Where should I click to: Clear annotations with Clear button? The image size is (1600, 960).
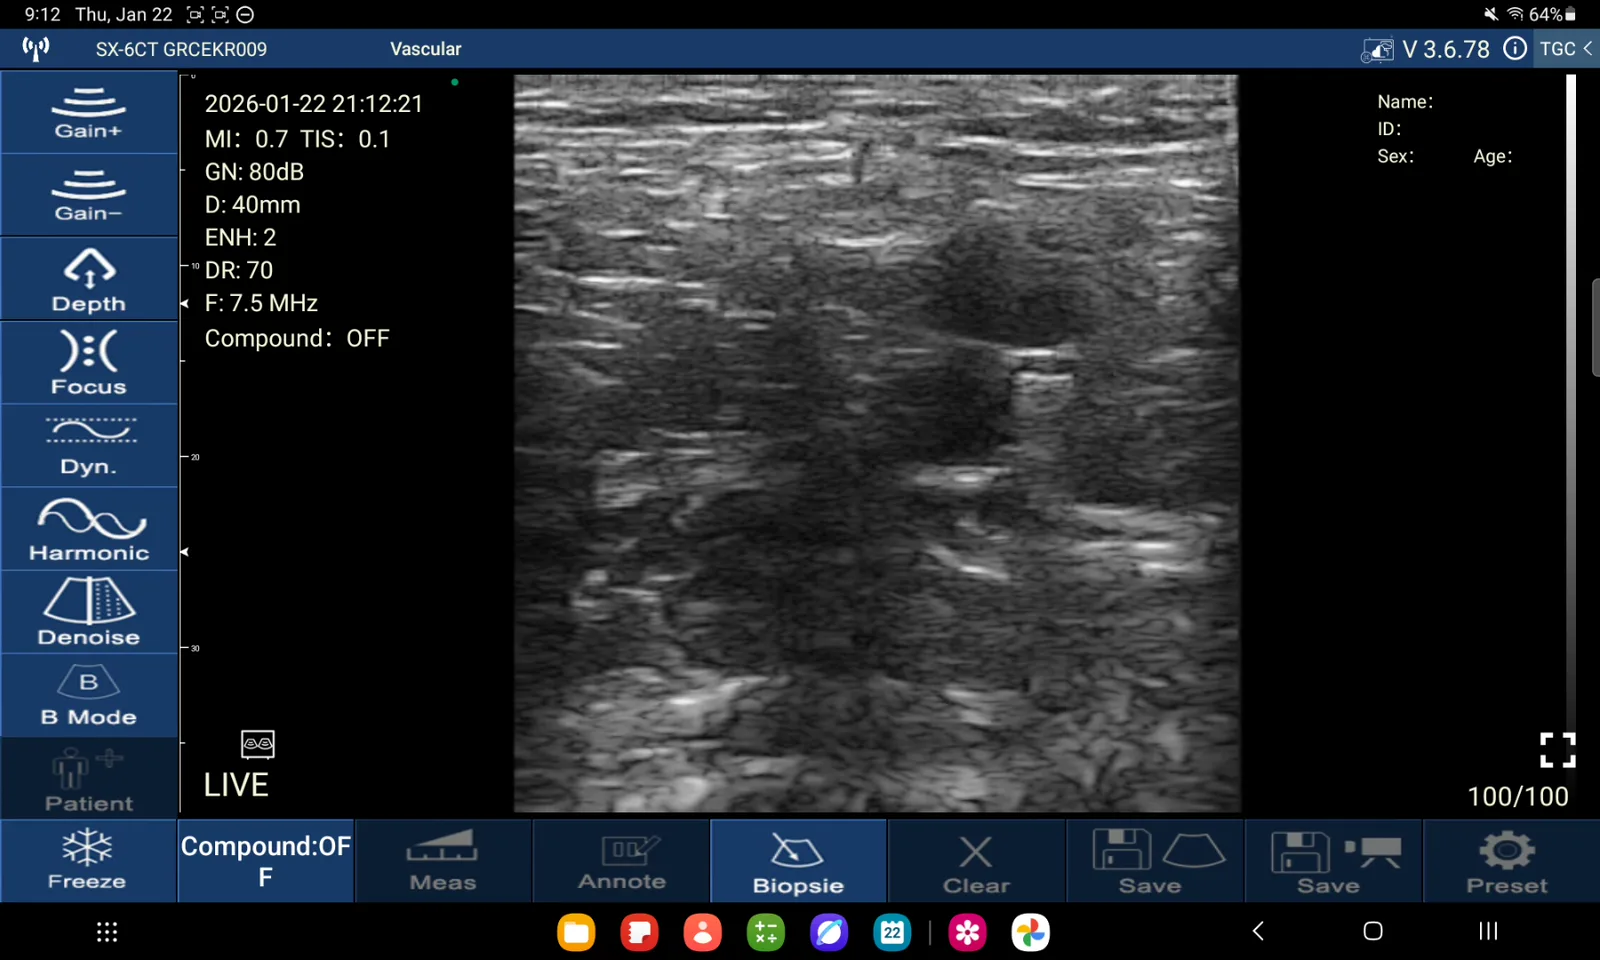pyautogui.click(x=976, y=861)
